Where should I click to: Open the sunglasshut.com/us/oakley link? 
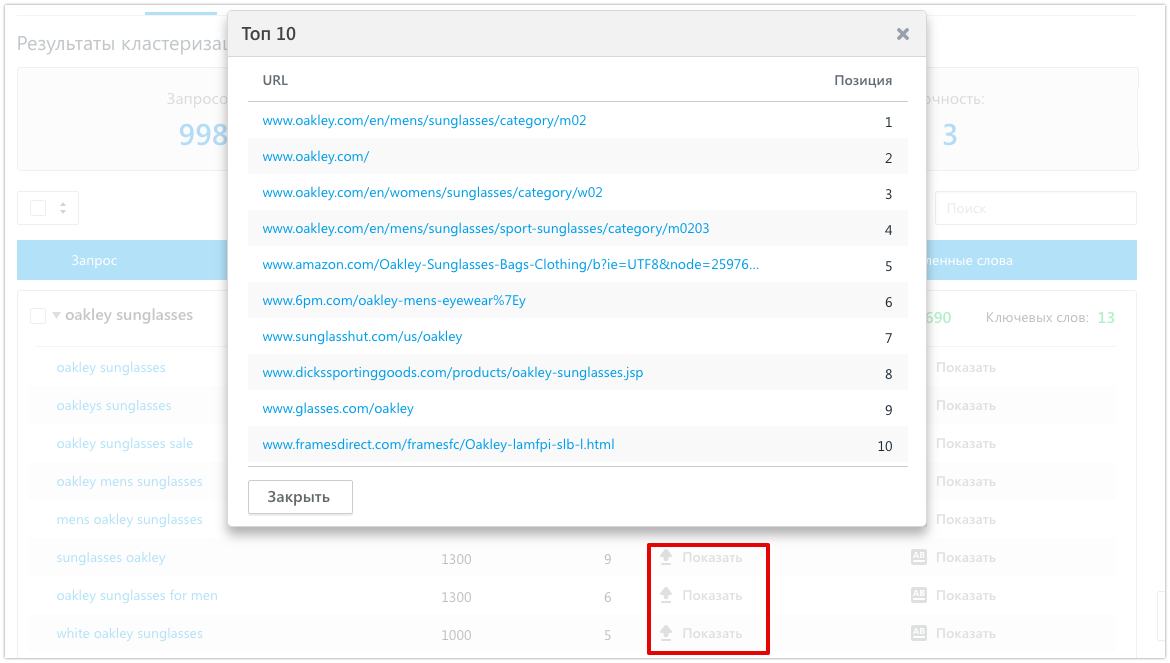tap(362, 337)
